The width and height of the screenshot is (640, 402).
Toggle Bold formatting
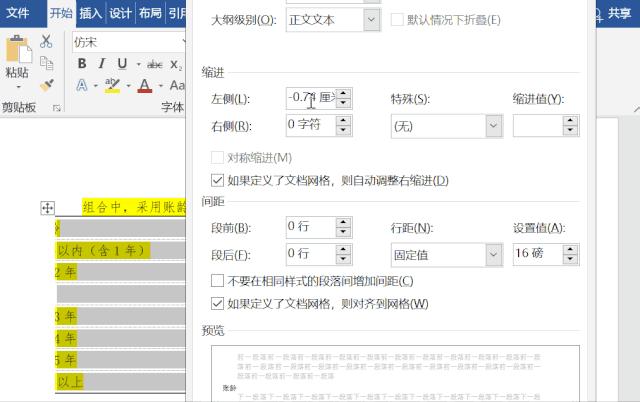(82, 63)
